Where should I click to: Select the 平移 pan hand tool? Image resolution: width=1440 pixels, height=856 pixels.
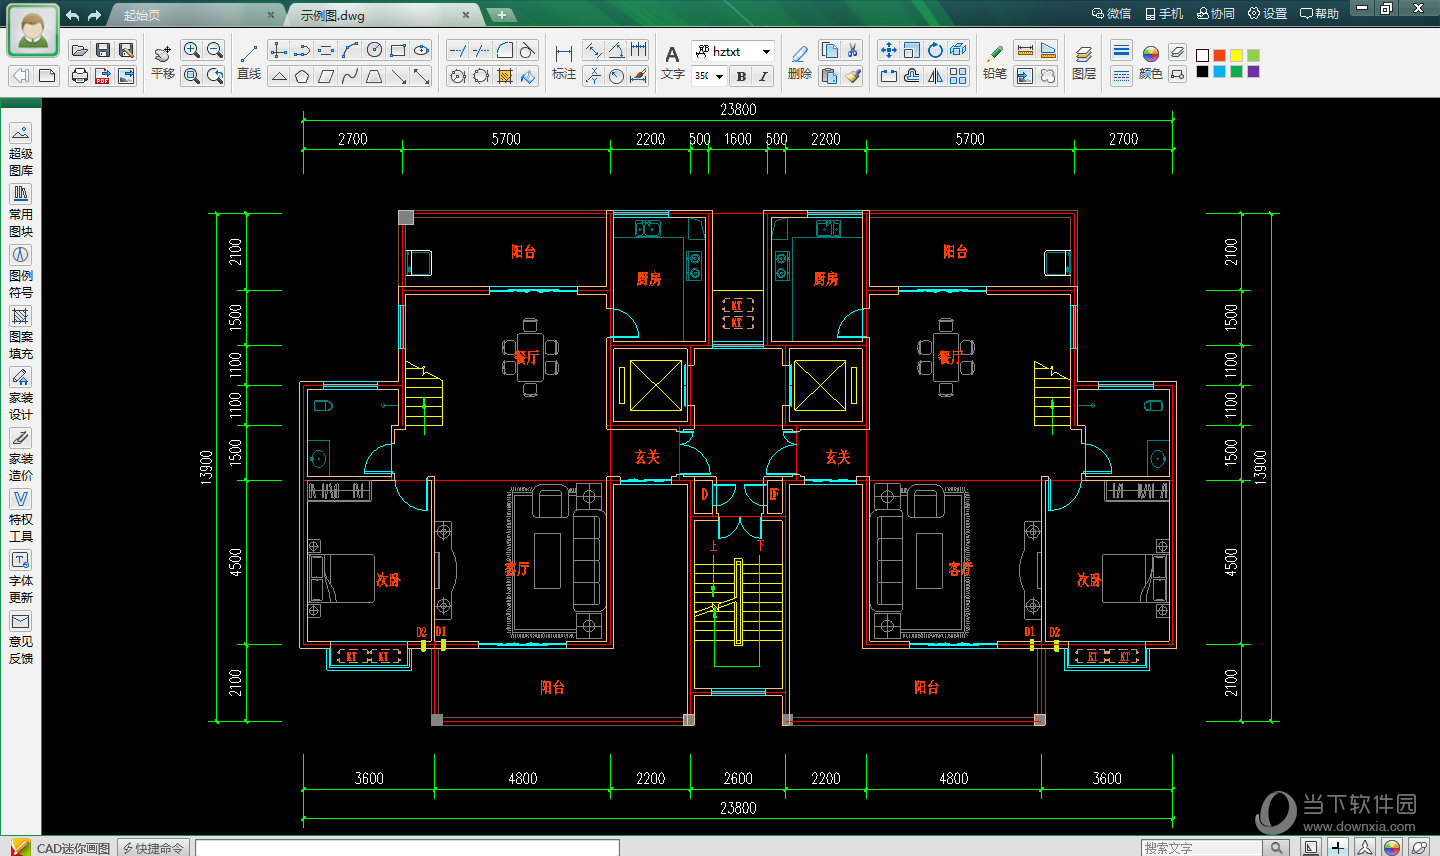pos(163,61)
